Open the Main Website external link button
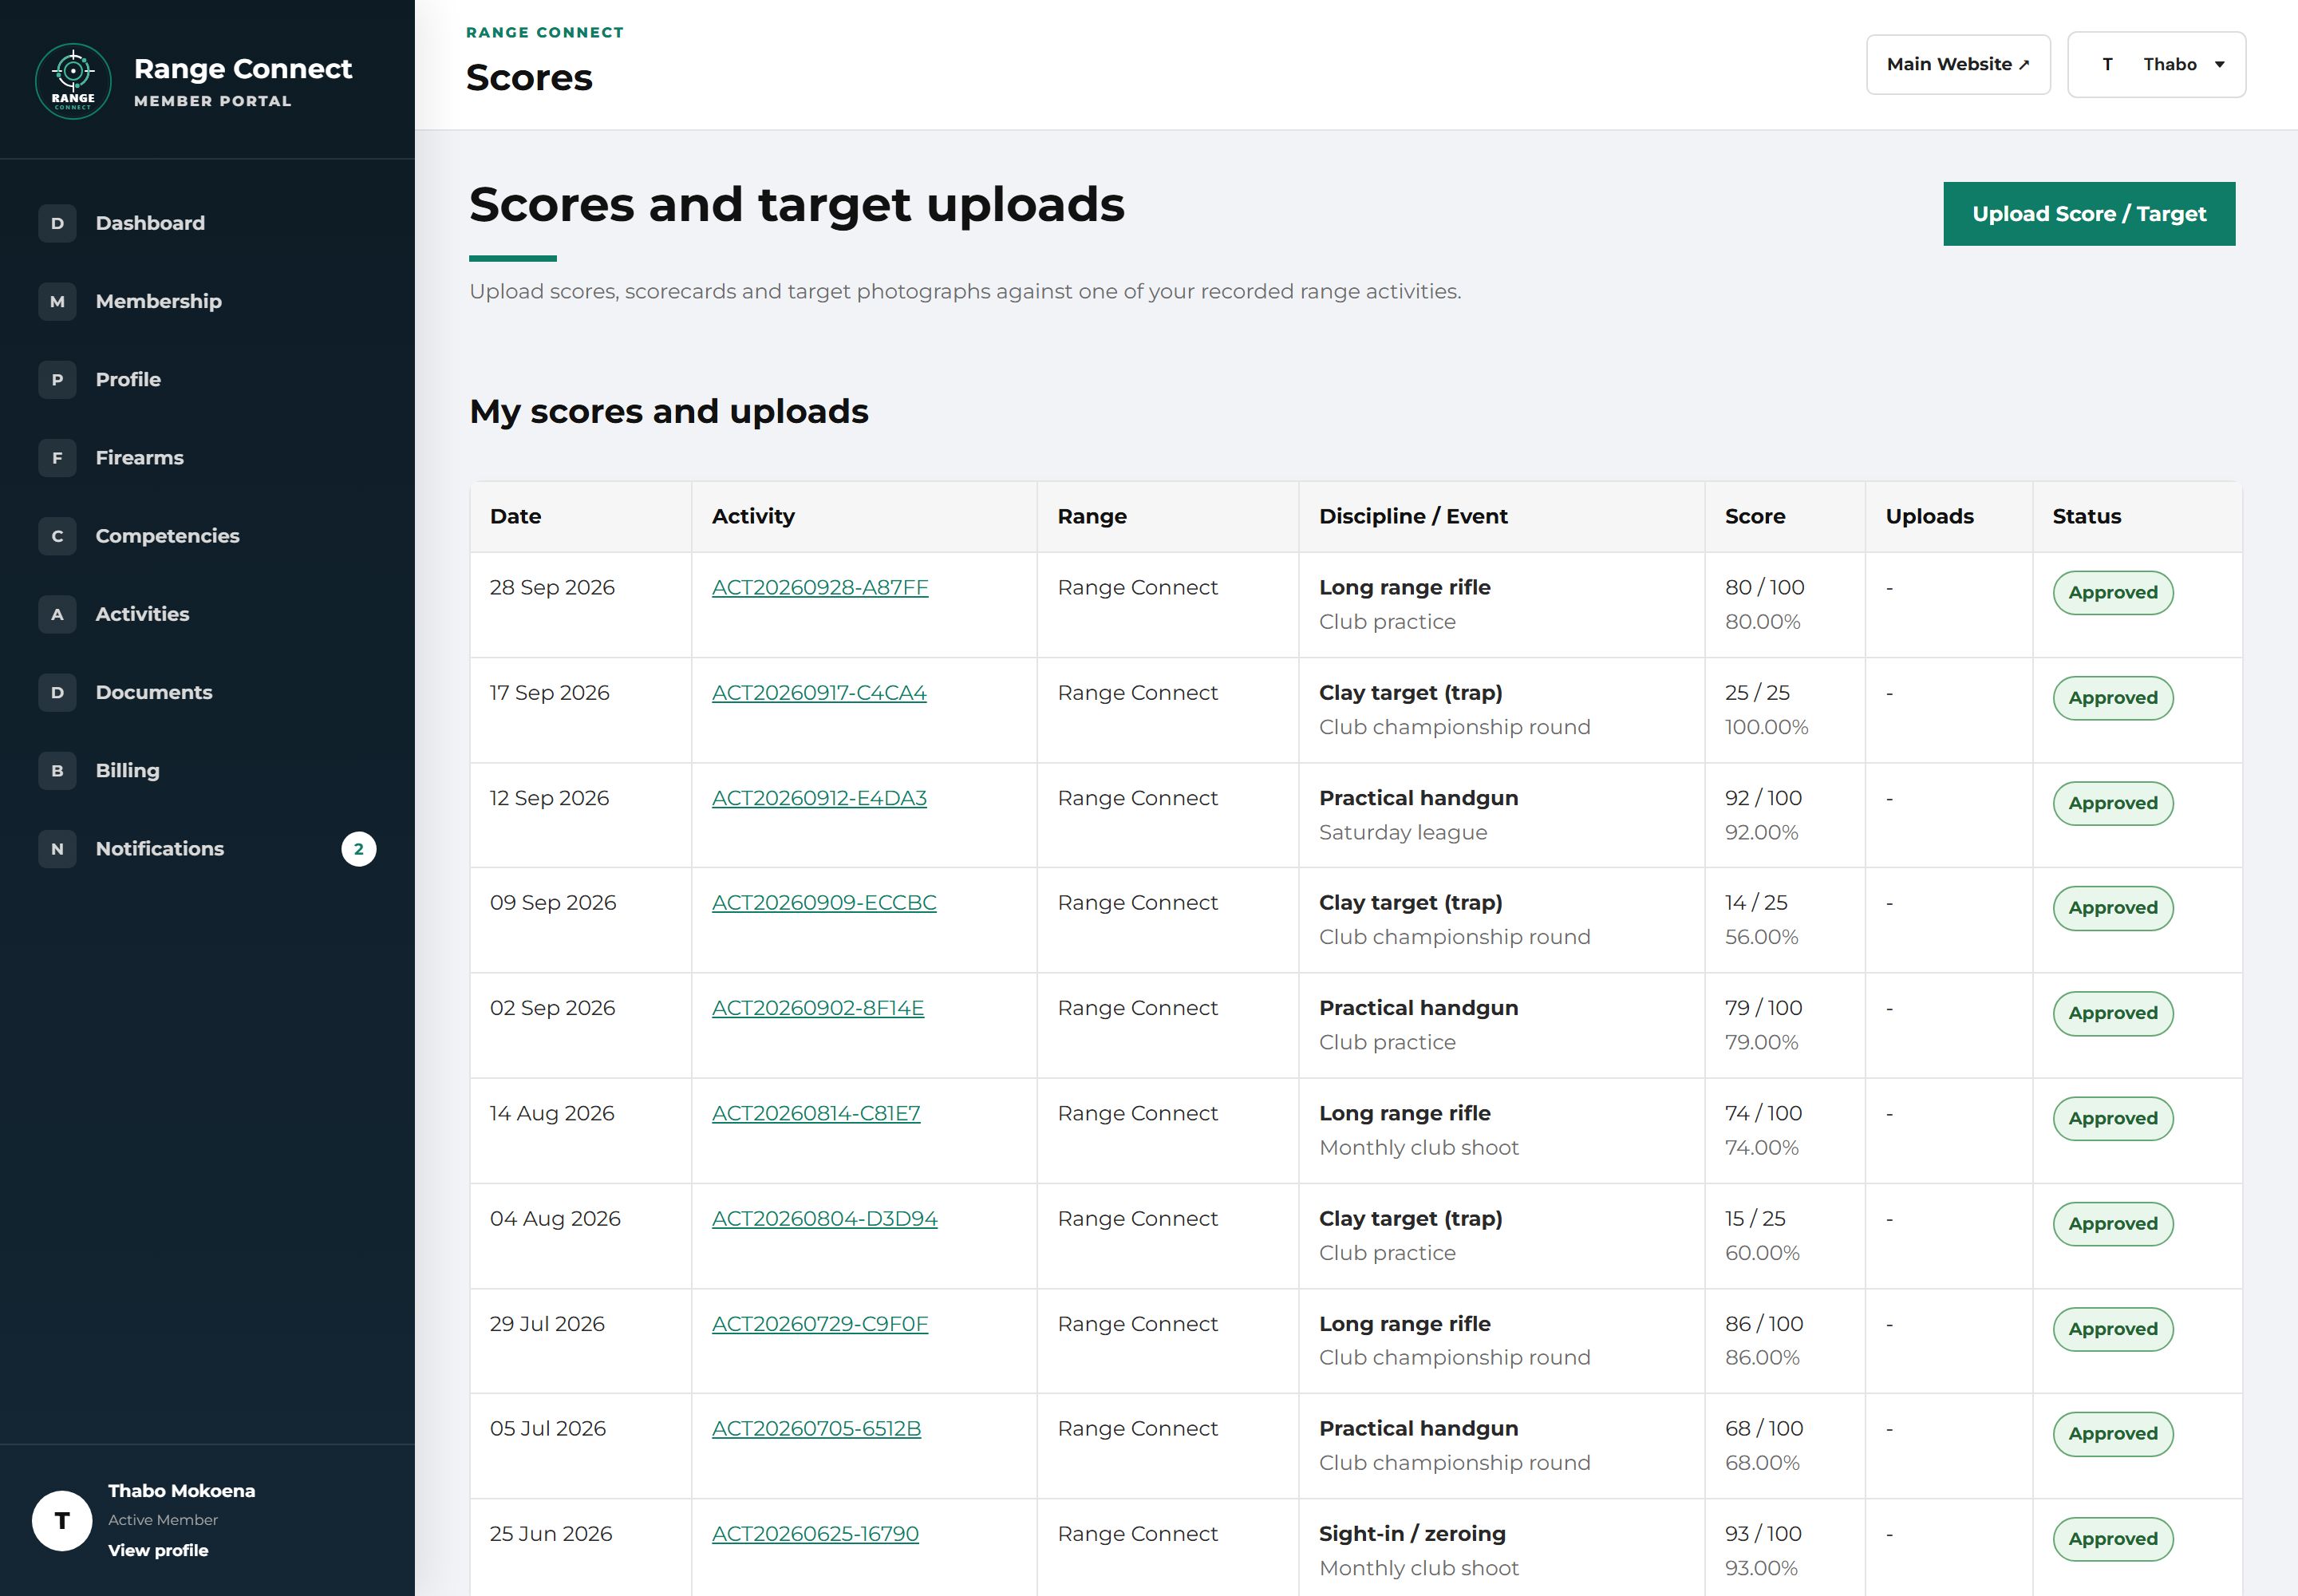The width and height of the screenshot is (2298, 1596). (1958, 64)
